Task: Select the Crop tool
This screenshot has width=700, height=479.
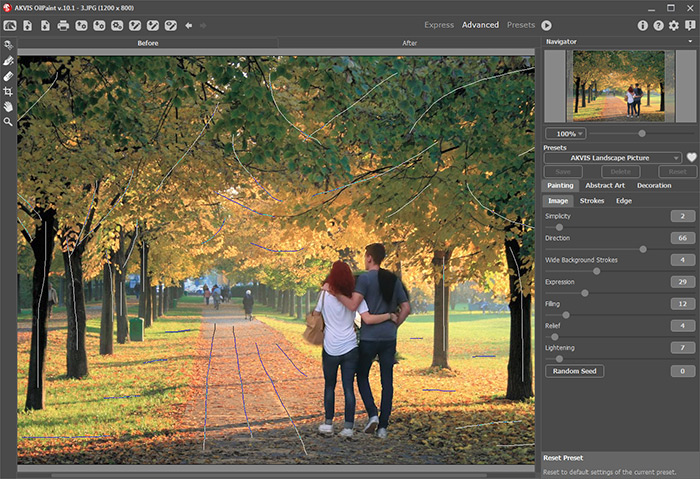Action: click(8, 92)
